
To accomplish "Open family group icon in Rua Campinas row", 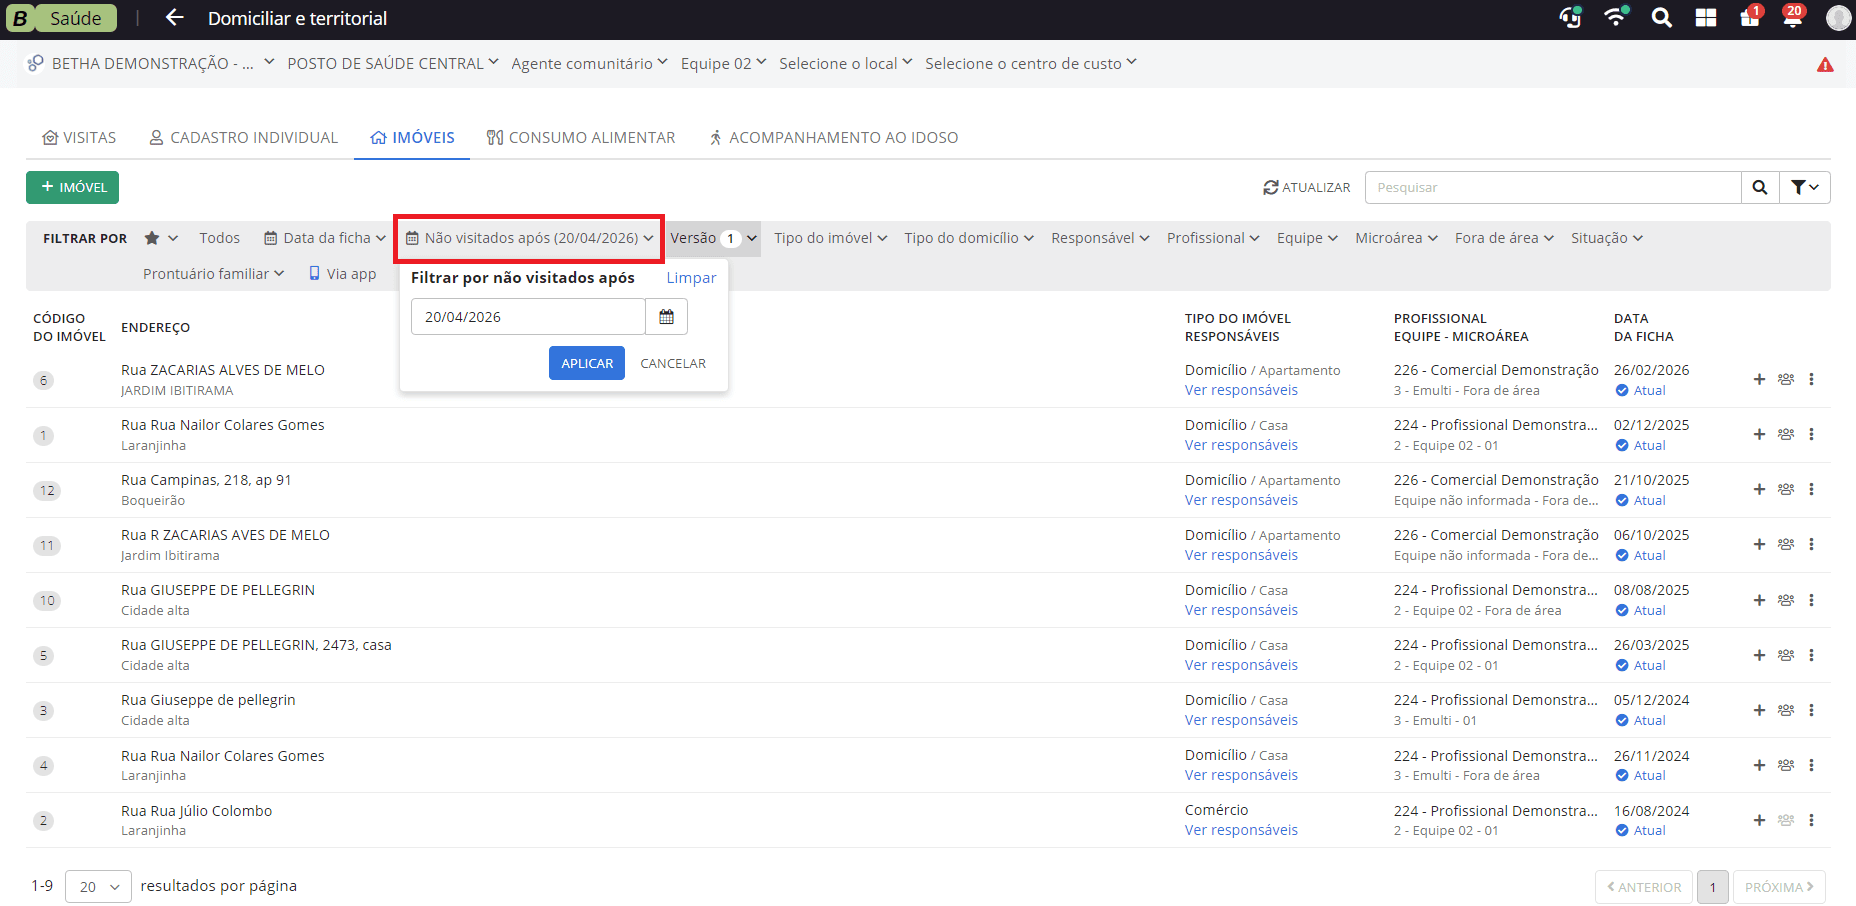I will [1786, 489].
